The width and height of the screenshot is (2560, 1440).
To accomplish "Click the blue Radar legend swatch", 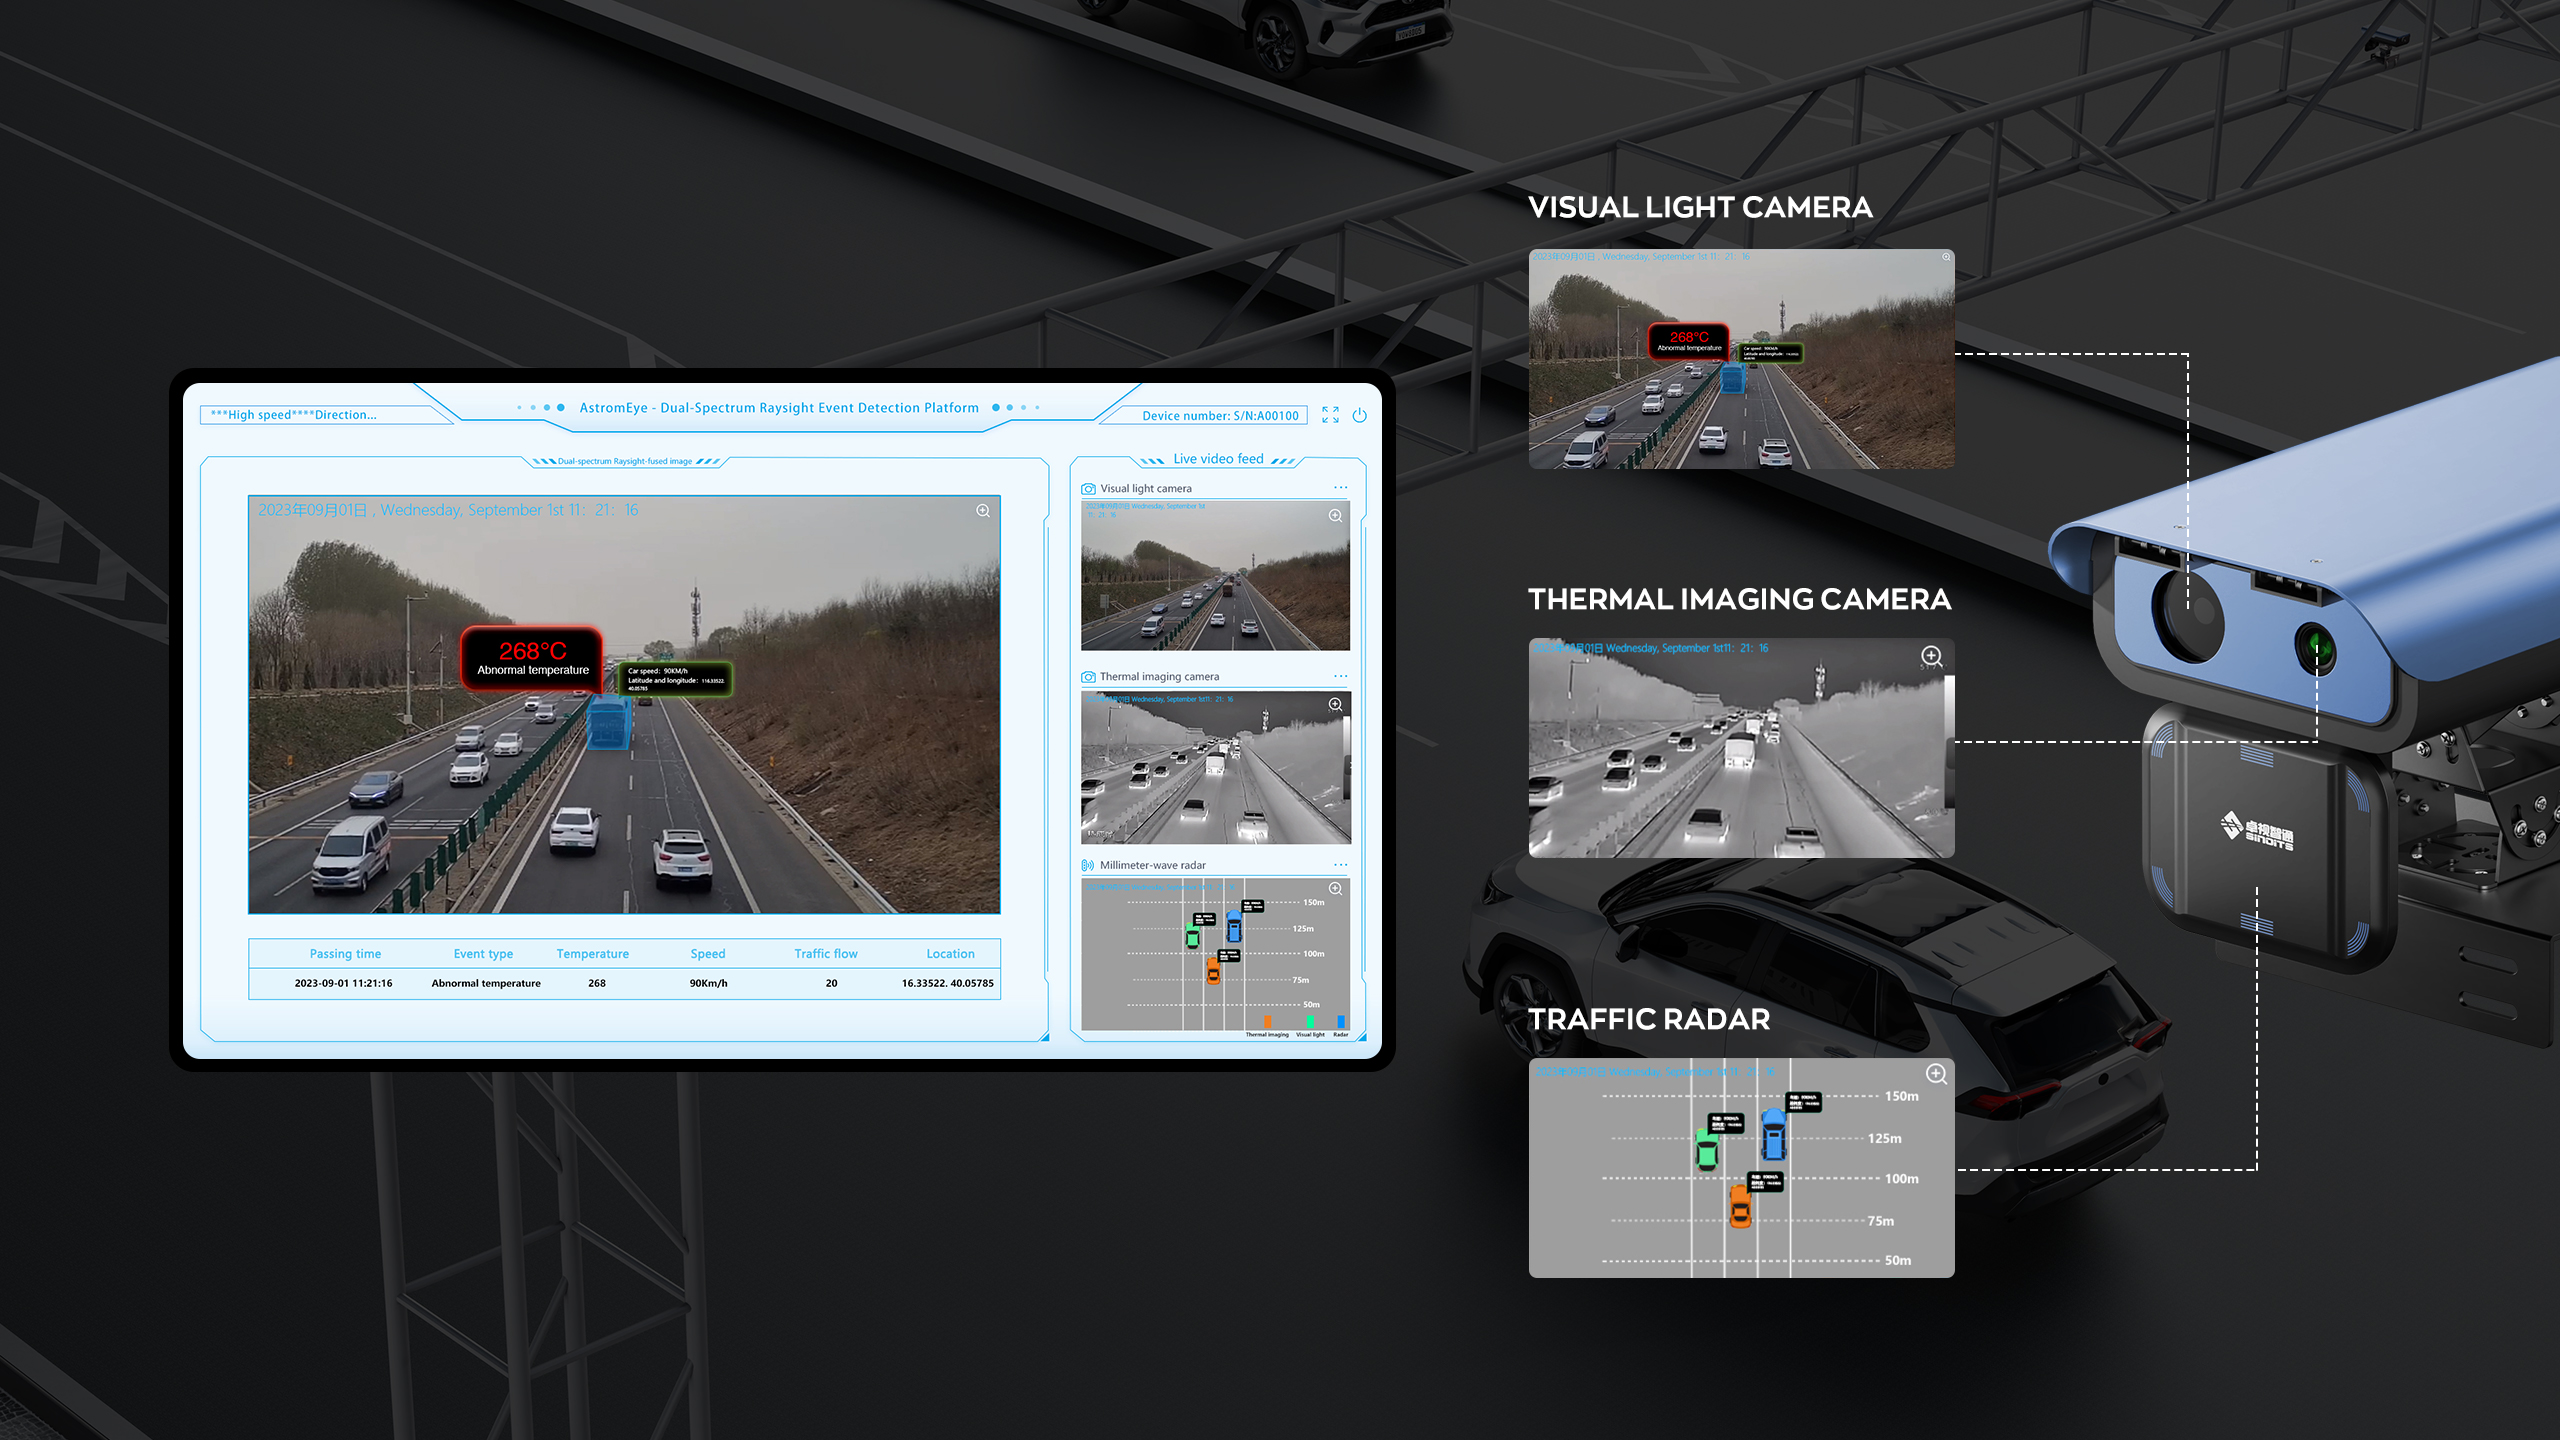I will tap(1341, 1022).
